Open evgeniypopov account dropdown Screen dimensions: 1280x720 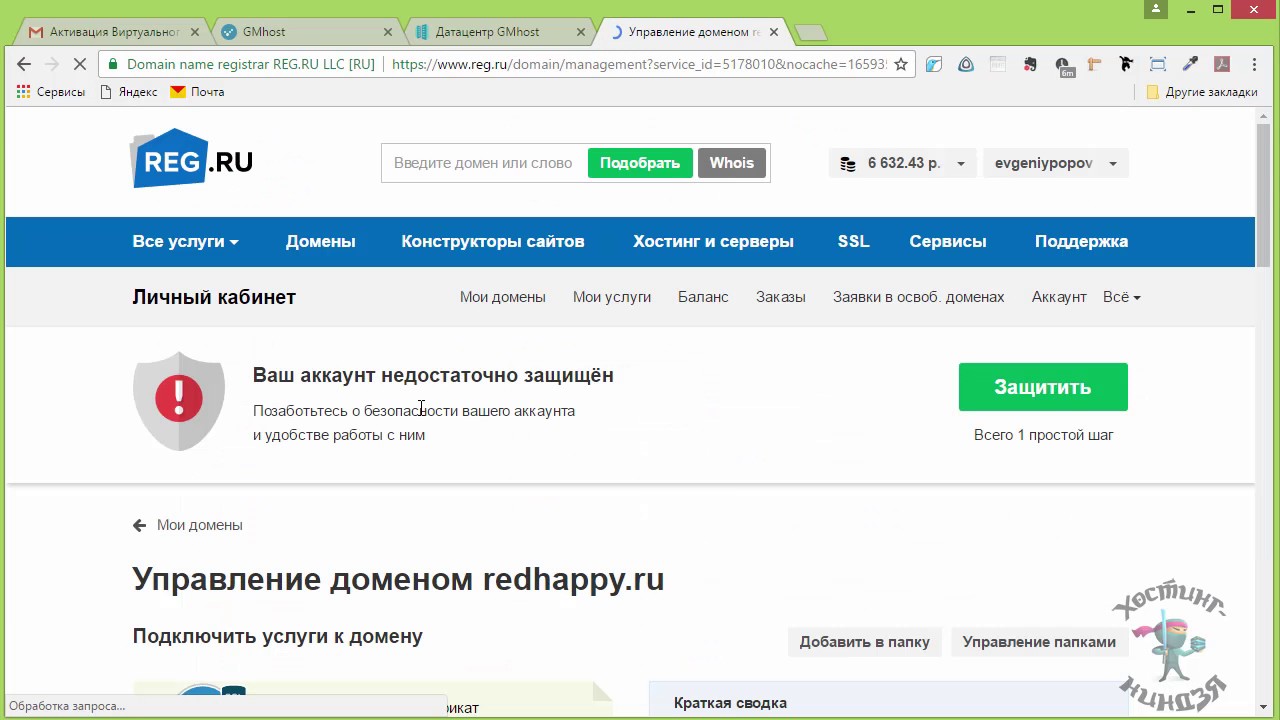pos(1056,164)
